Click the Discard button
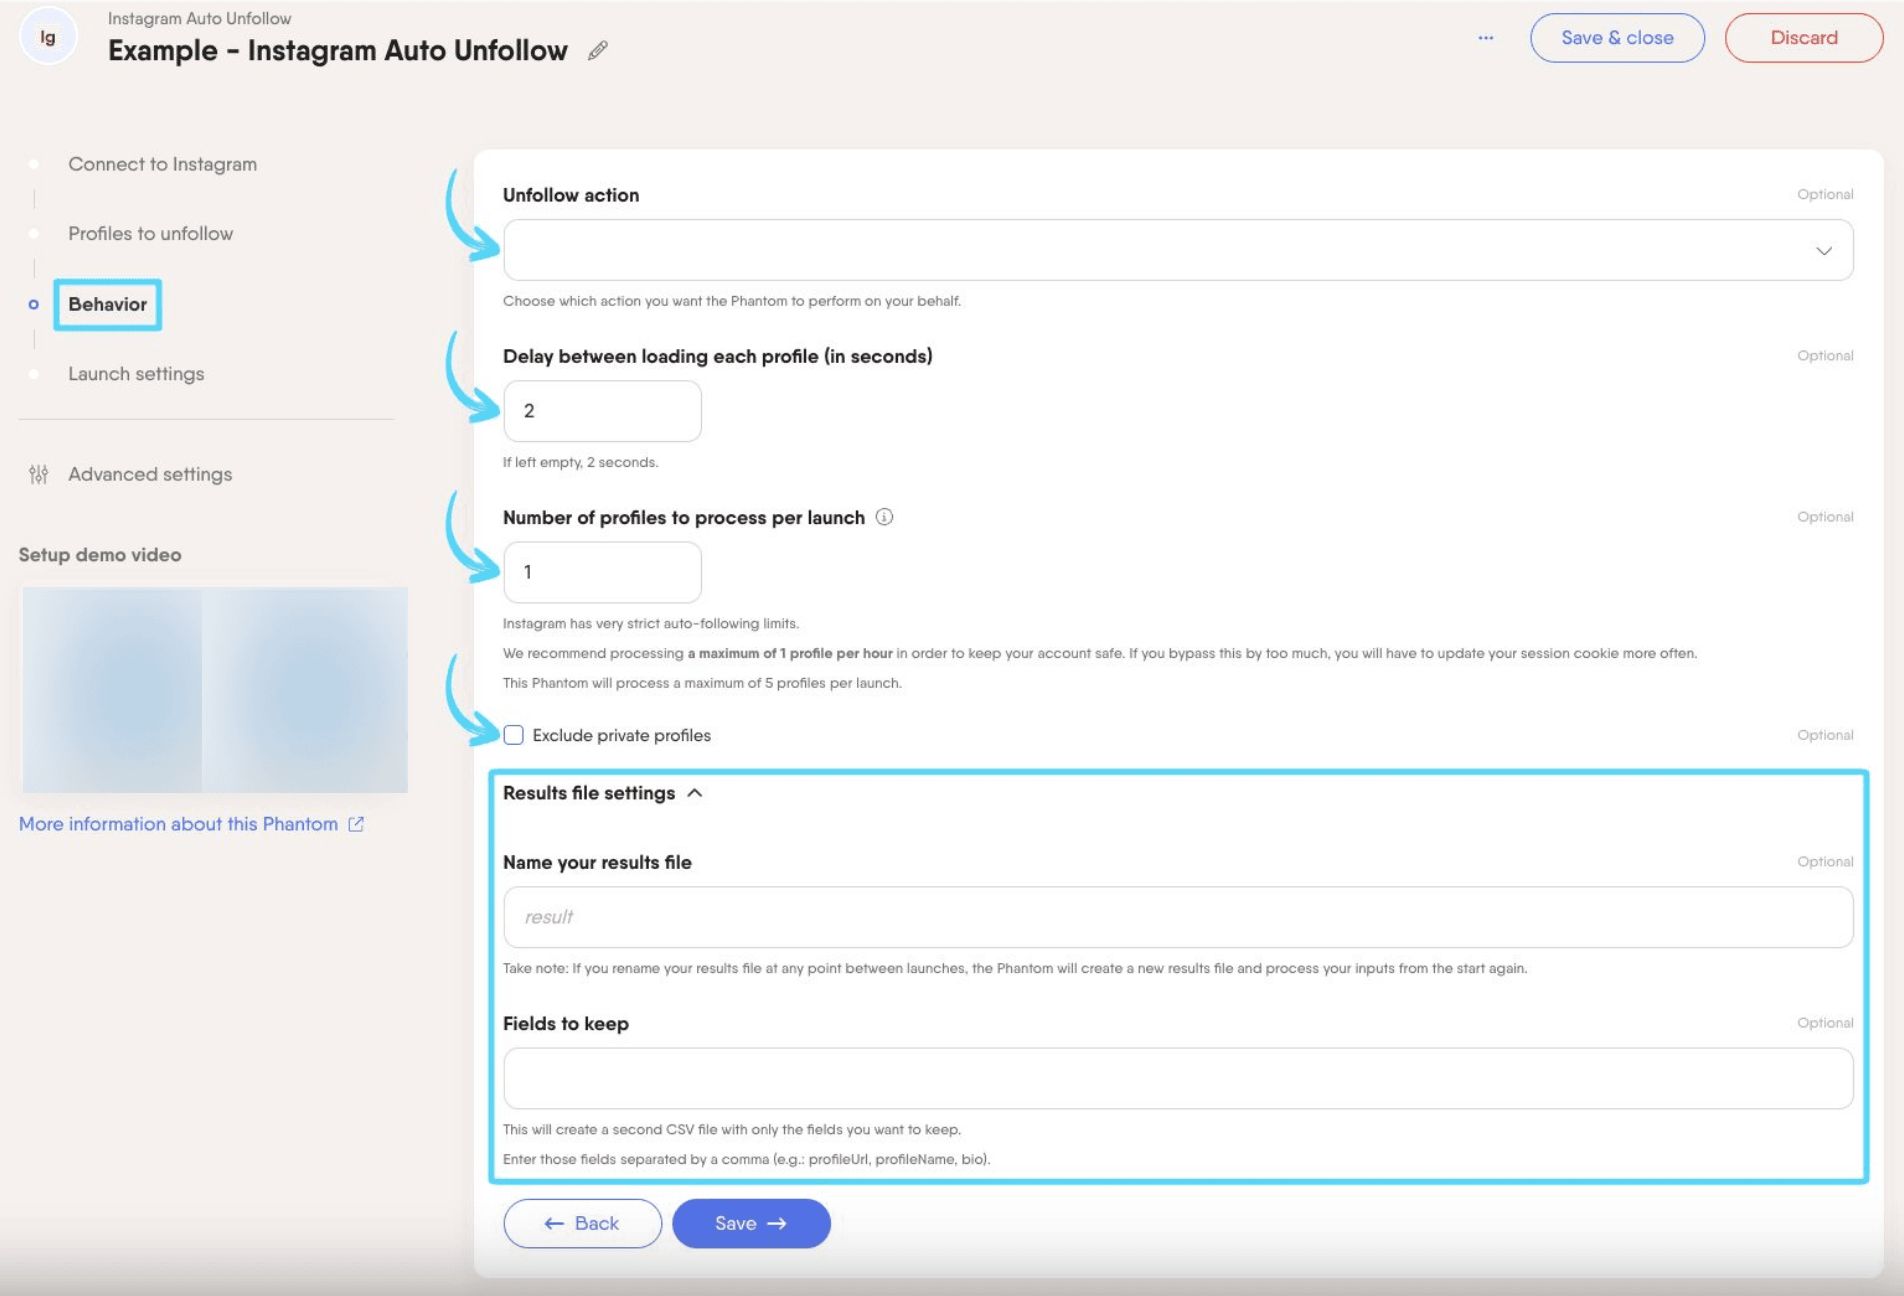This screenshot has height=1296, width=1904. [1804, 38]
